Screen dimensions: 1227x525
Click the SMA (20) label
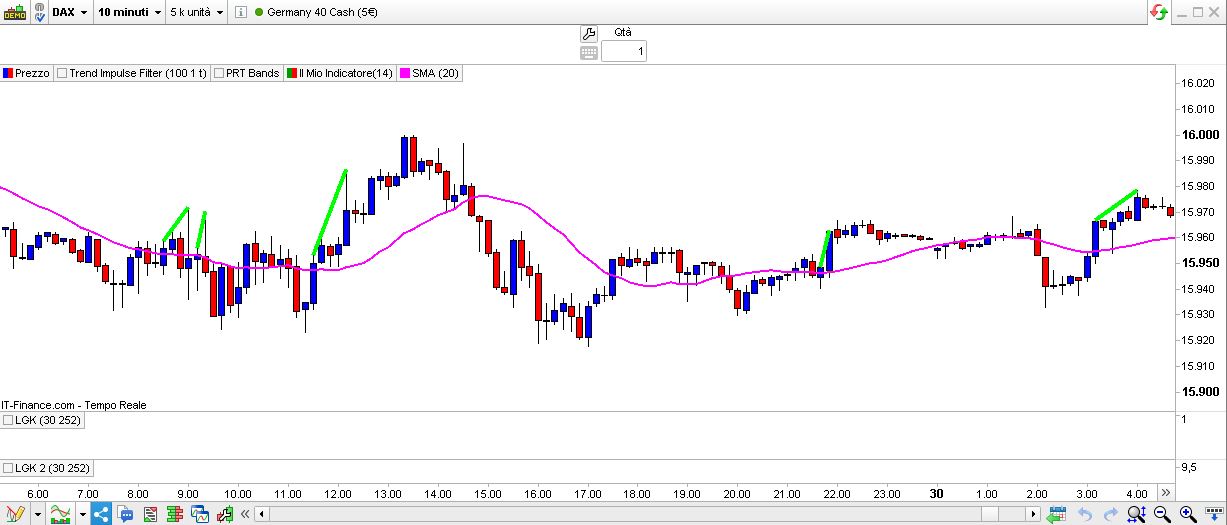435,73
